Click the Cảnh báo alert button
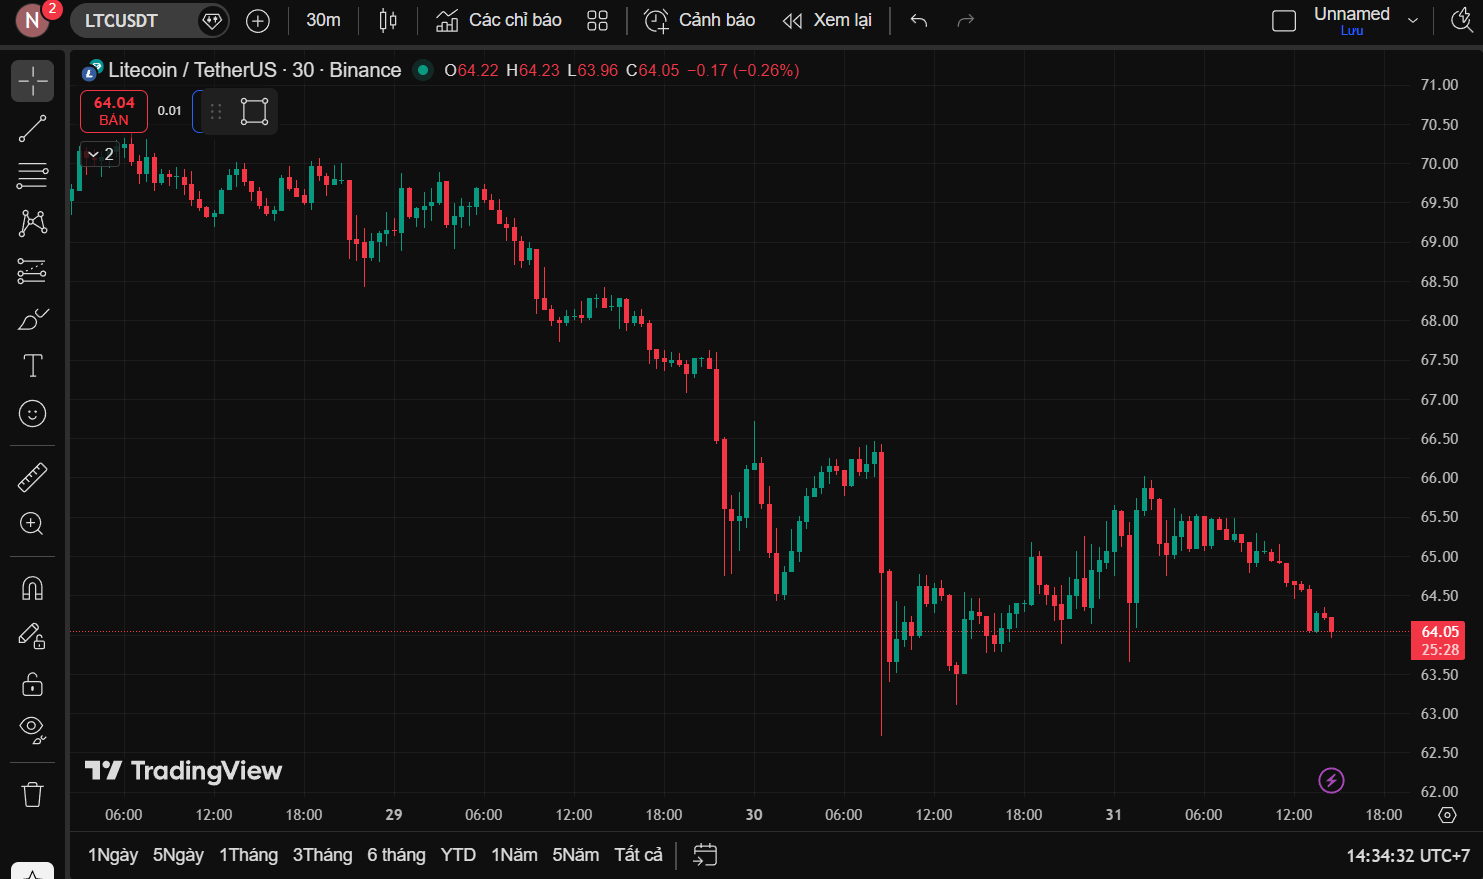 (699, 20)
